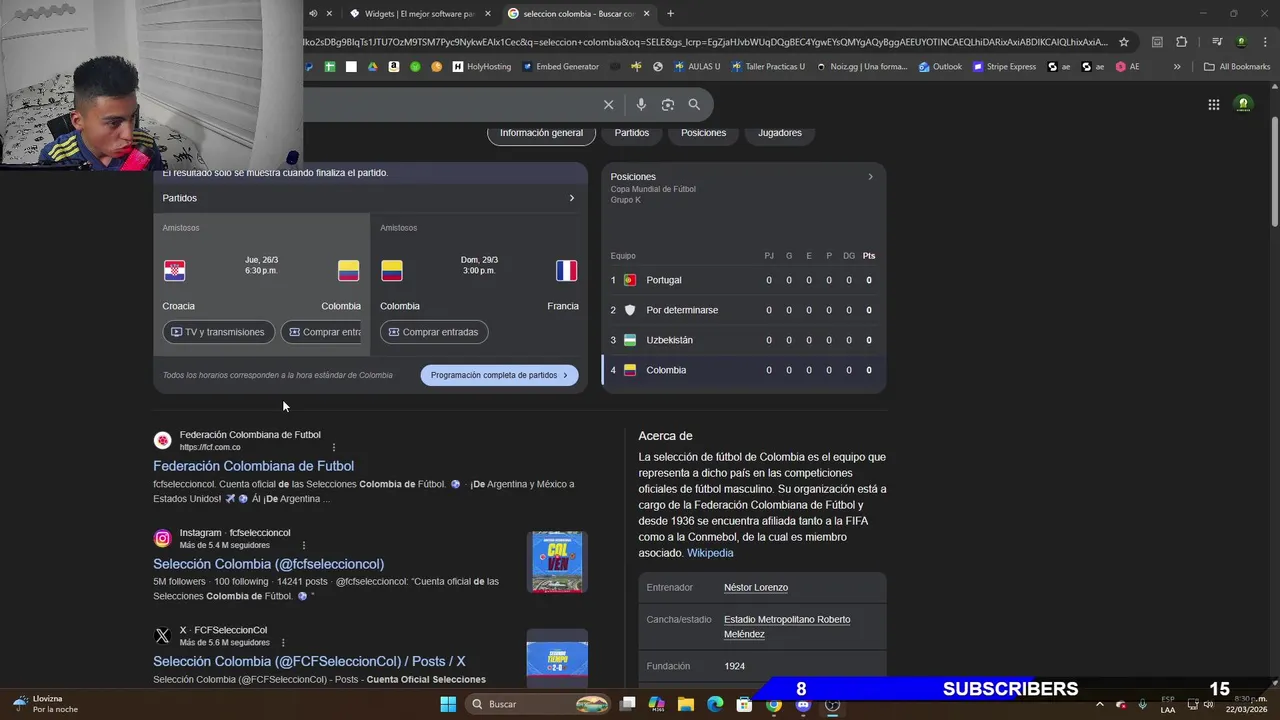
Task: Switch to the Widgets browser tab
Action: [x=419, y=13]
